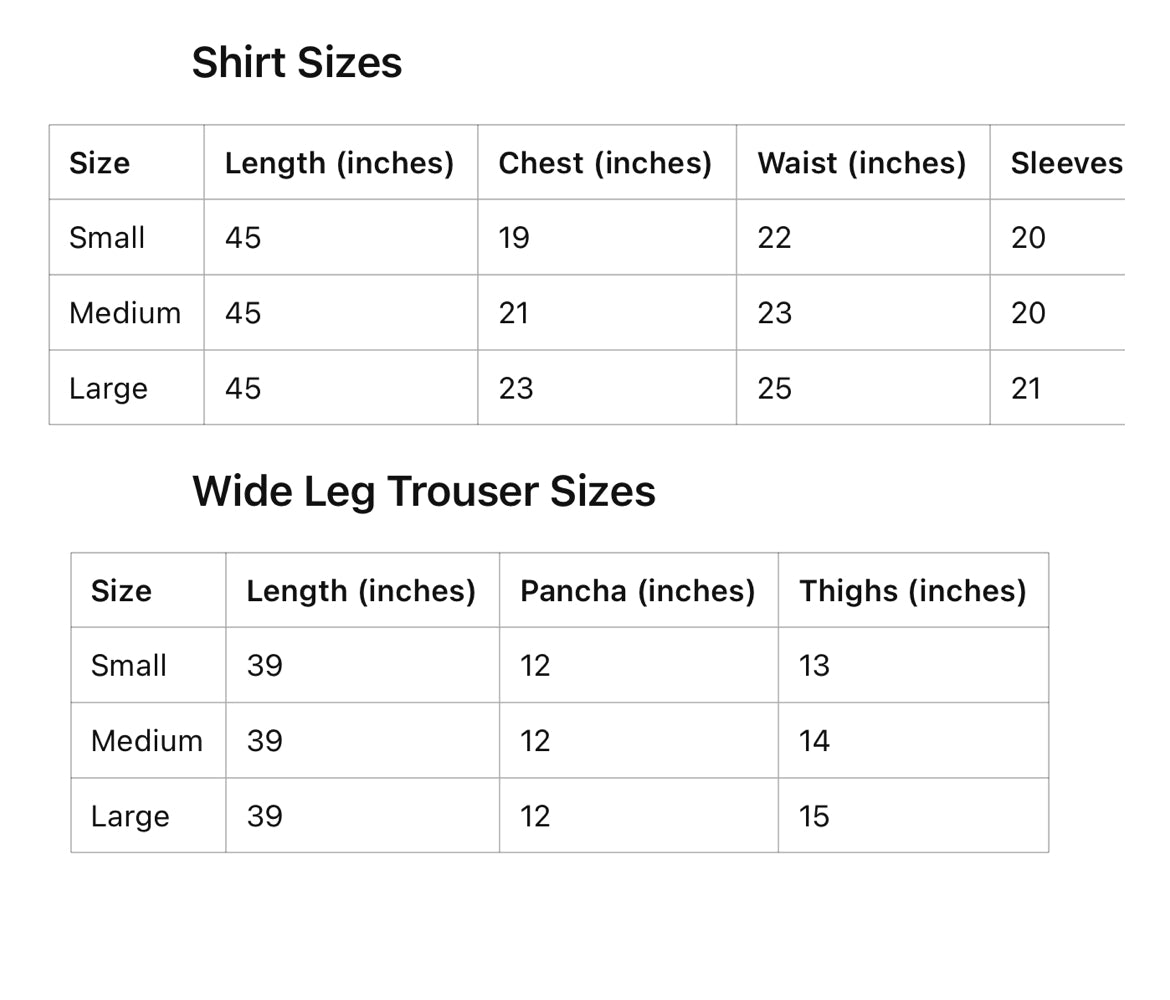Click the partially visible Sleeves header
This screenshot has height=1000, width=1170.
coord(1066,163)
